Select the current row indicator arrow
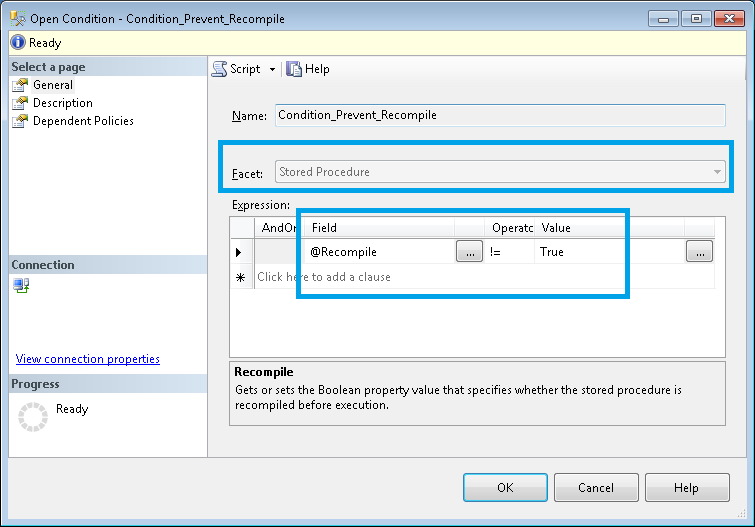This screenshot has height=527, width=755. [x=240, y=252]
